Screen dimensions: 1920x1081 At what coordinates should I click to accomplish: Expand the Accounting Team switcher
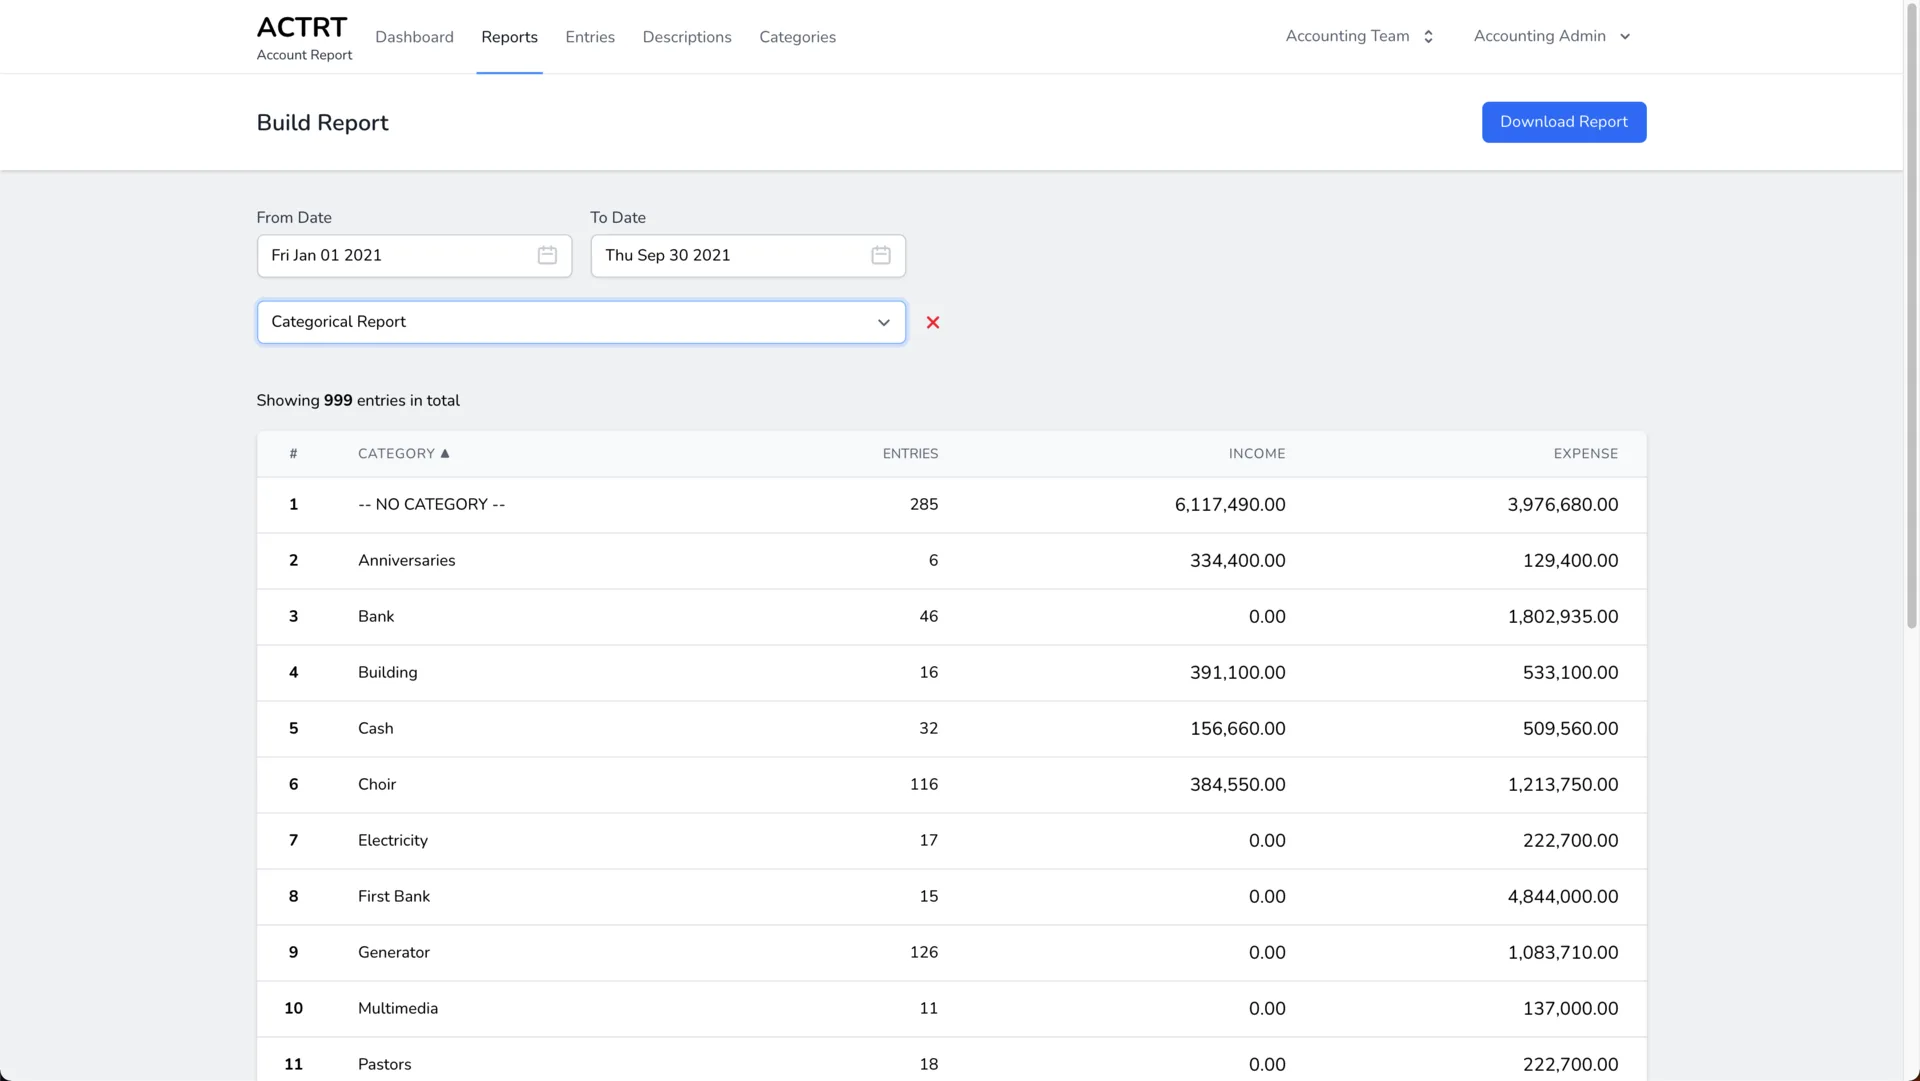coord(1360,36)
